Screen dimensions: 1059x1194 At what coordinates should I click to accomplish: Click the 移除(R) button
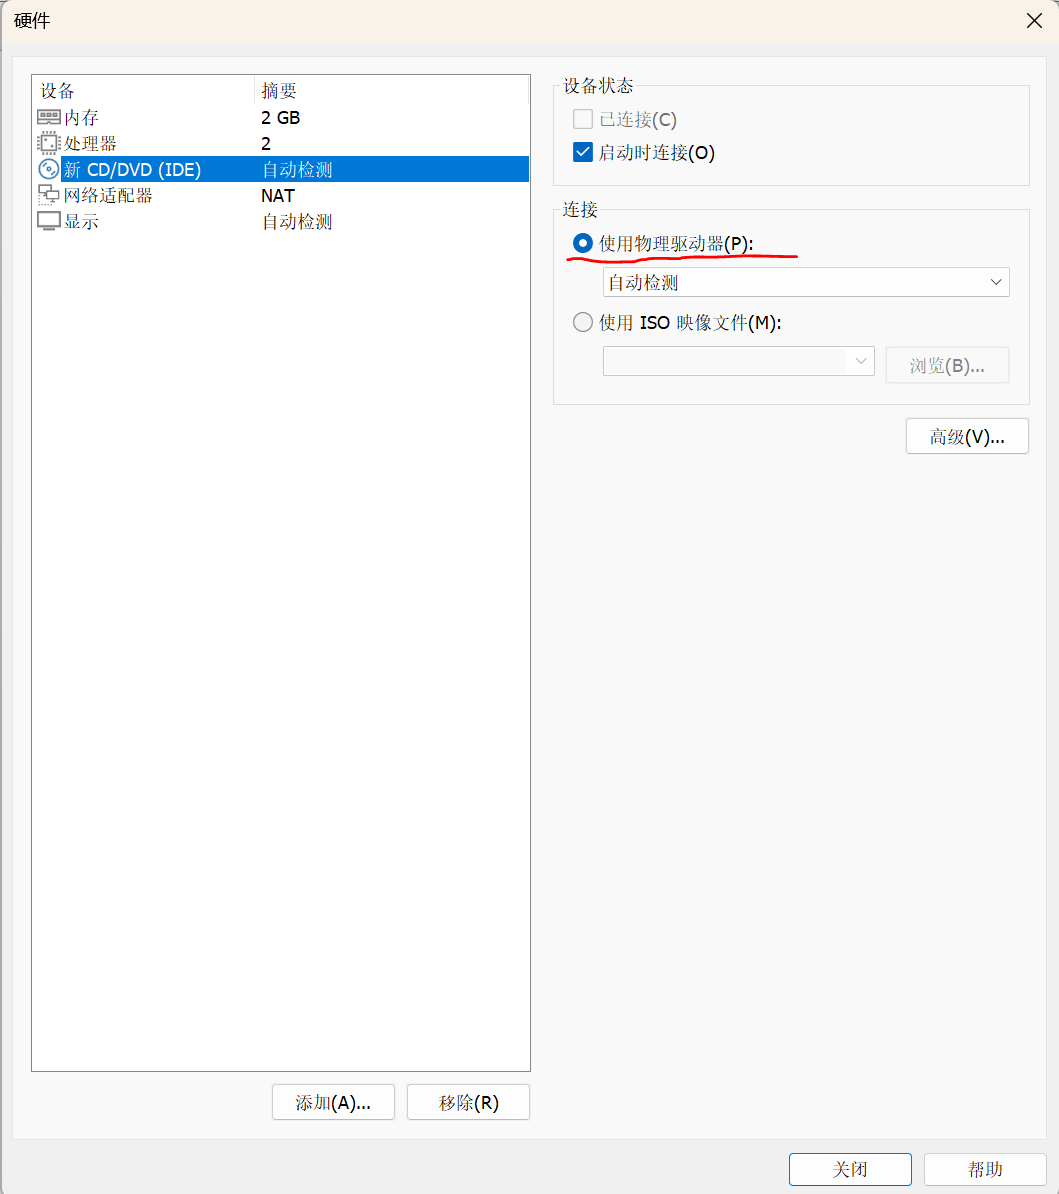point(468,1102)
